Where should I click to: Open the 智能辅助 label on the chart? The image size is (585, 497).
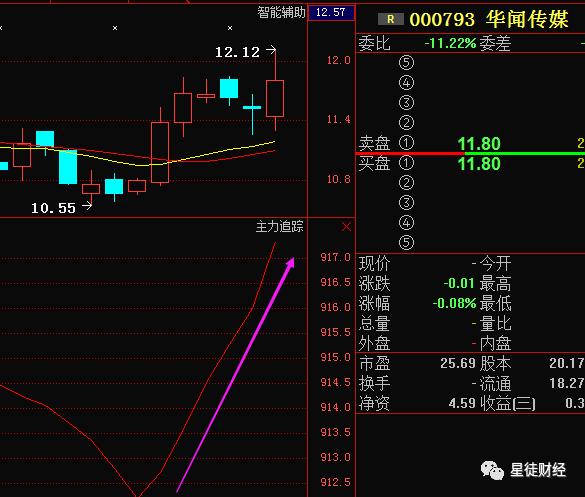coord(281,12)
